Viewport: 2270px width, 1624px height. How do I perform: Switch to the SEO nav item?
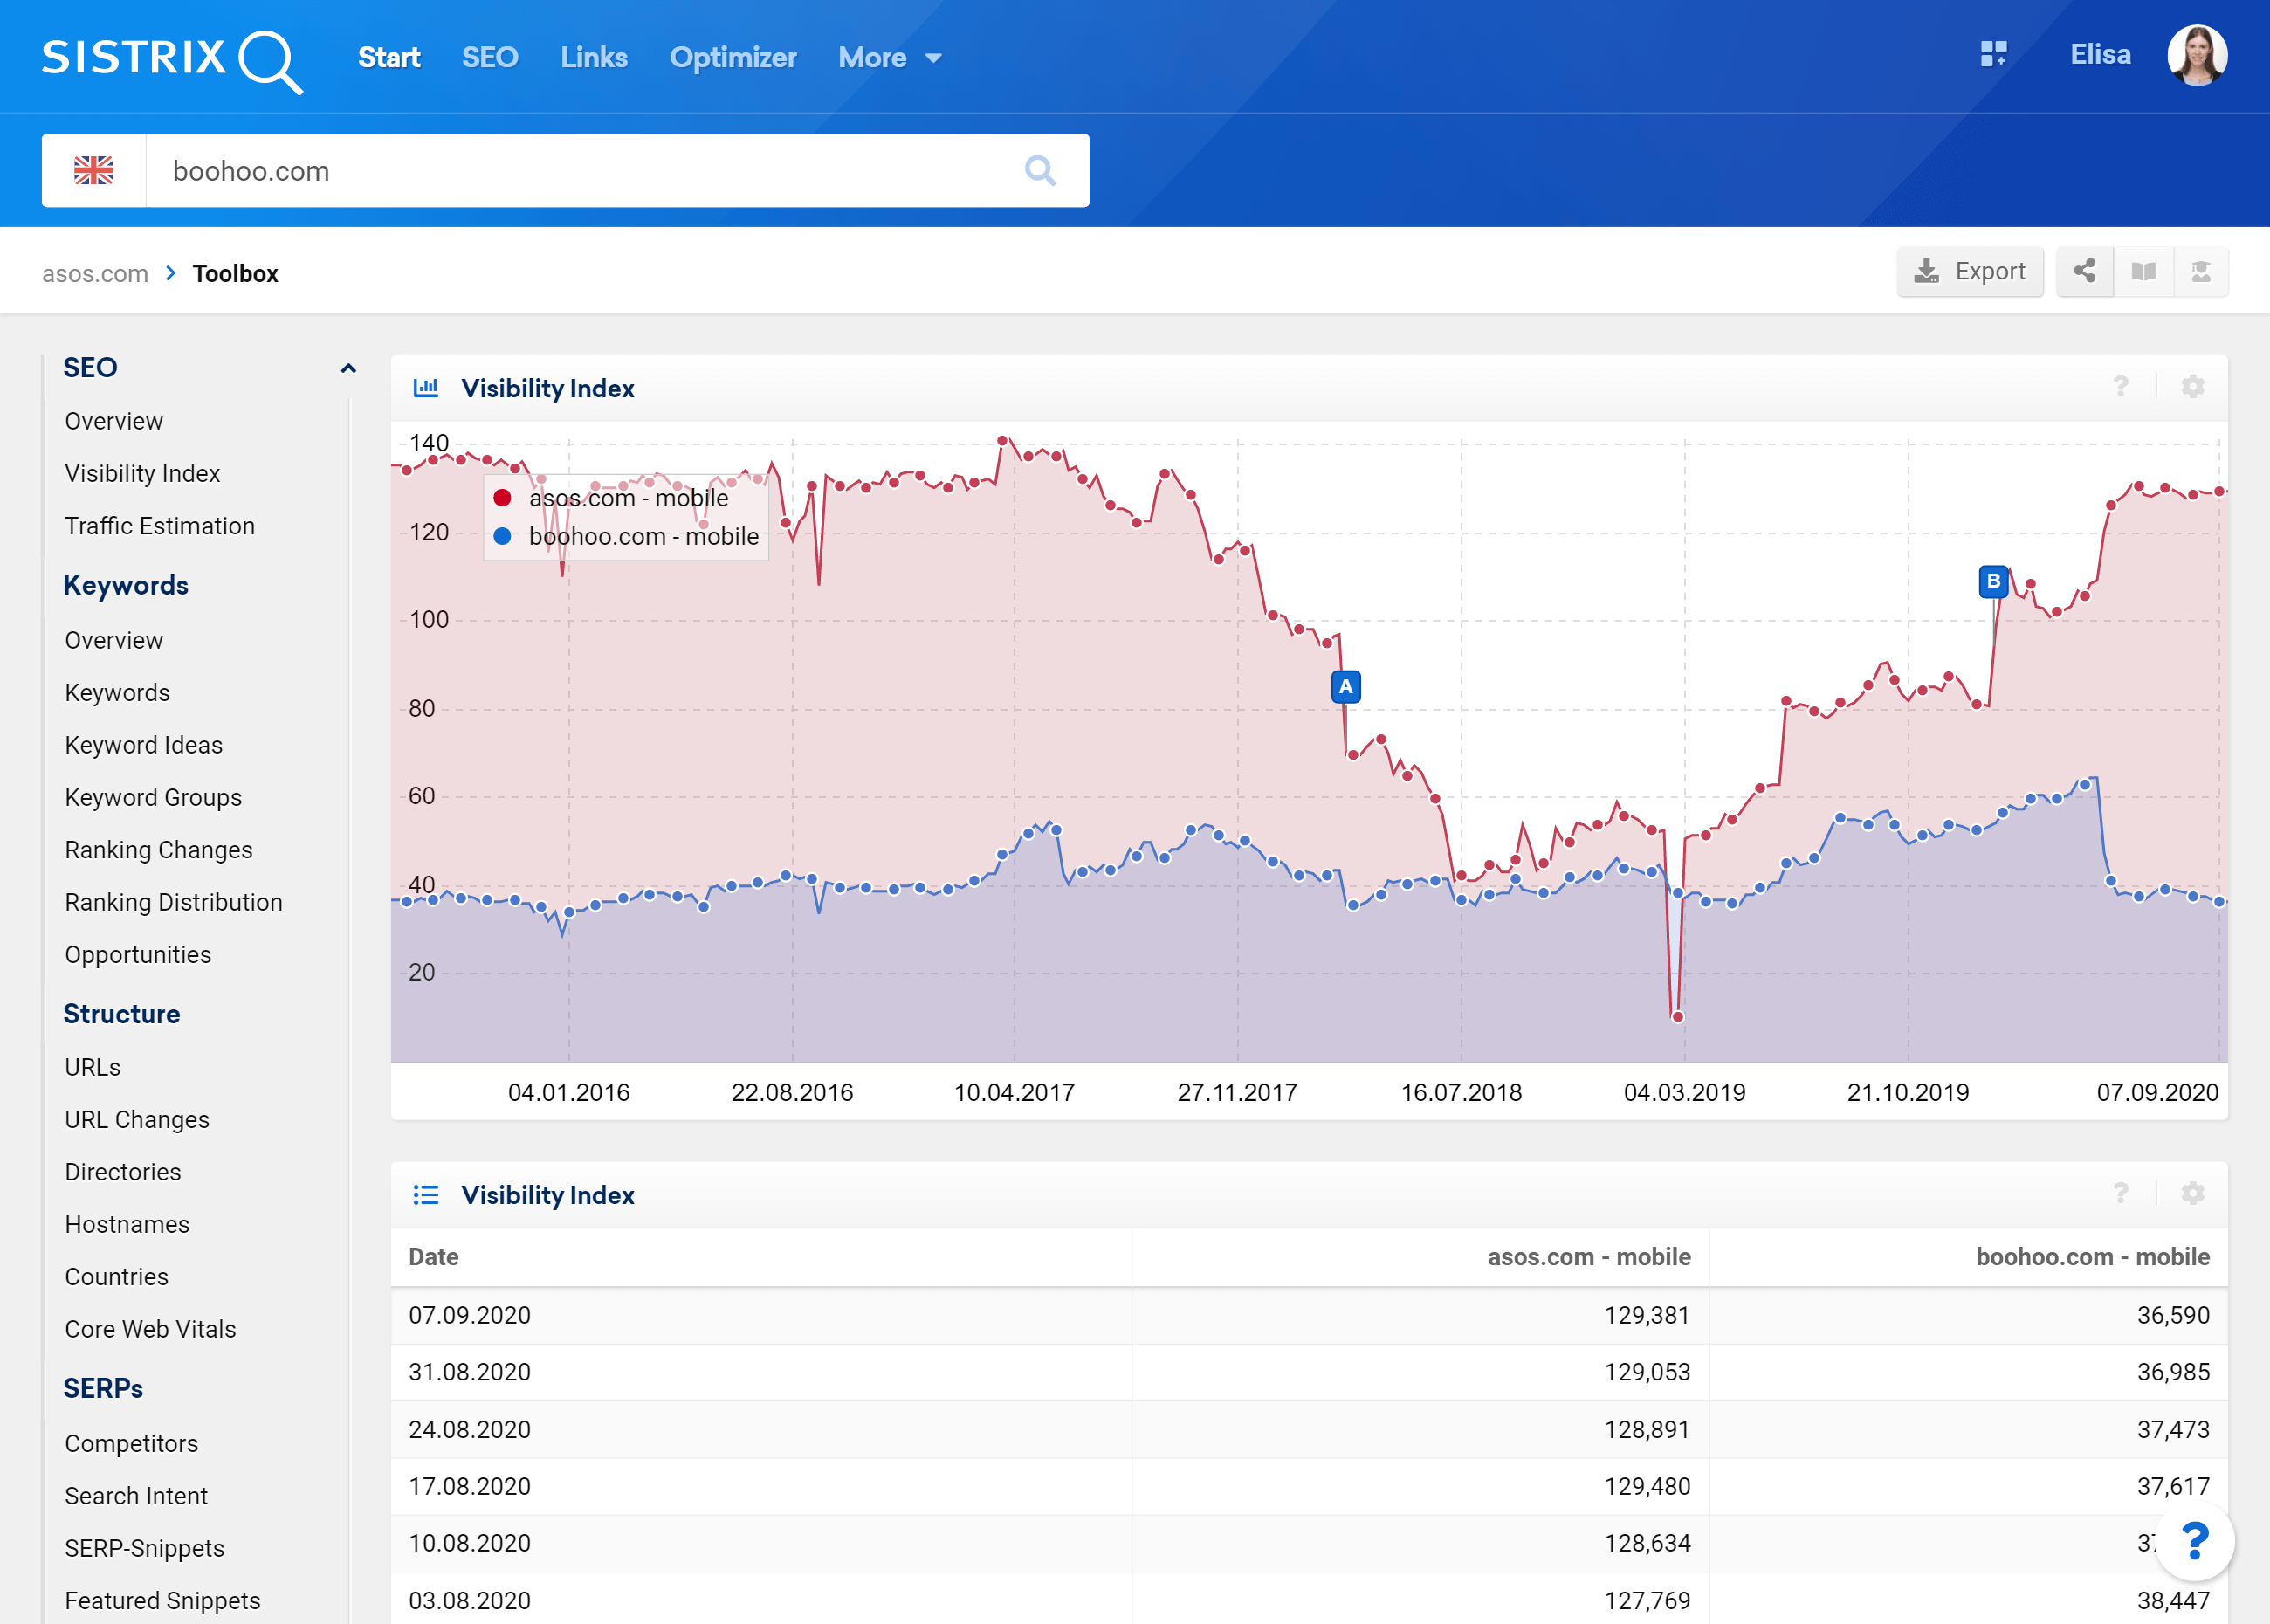click(x=490, y=58)
